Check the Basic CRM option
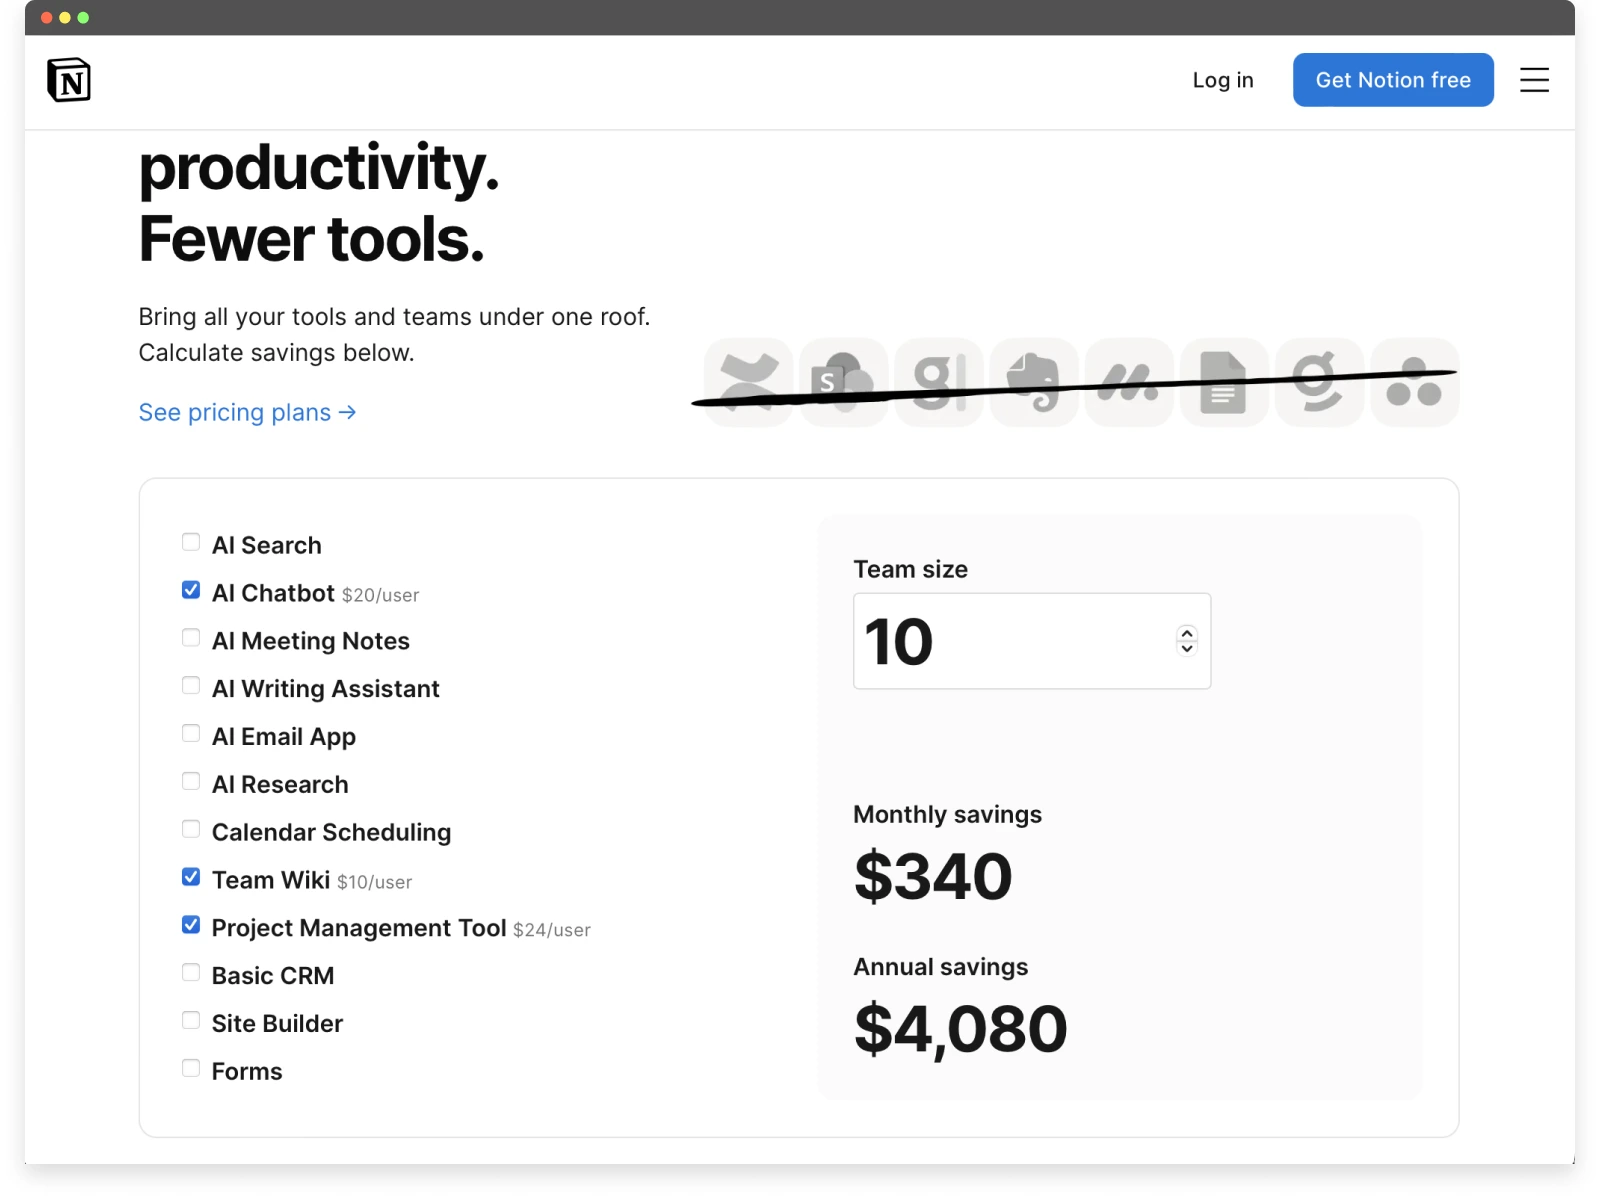 click(x=191, y=972)
